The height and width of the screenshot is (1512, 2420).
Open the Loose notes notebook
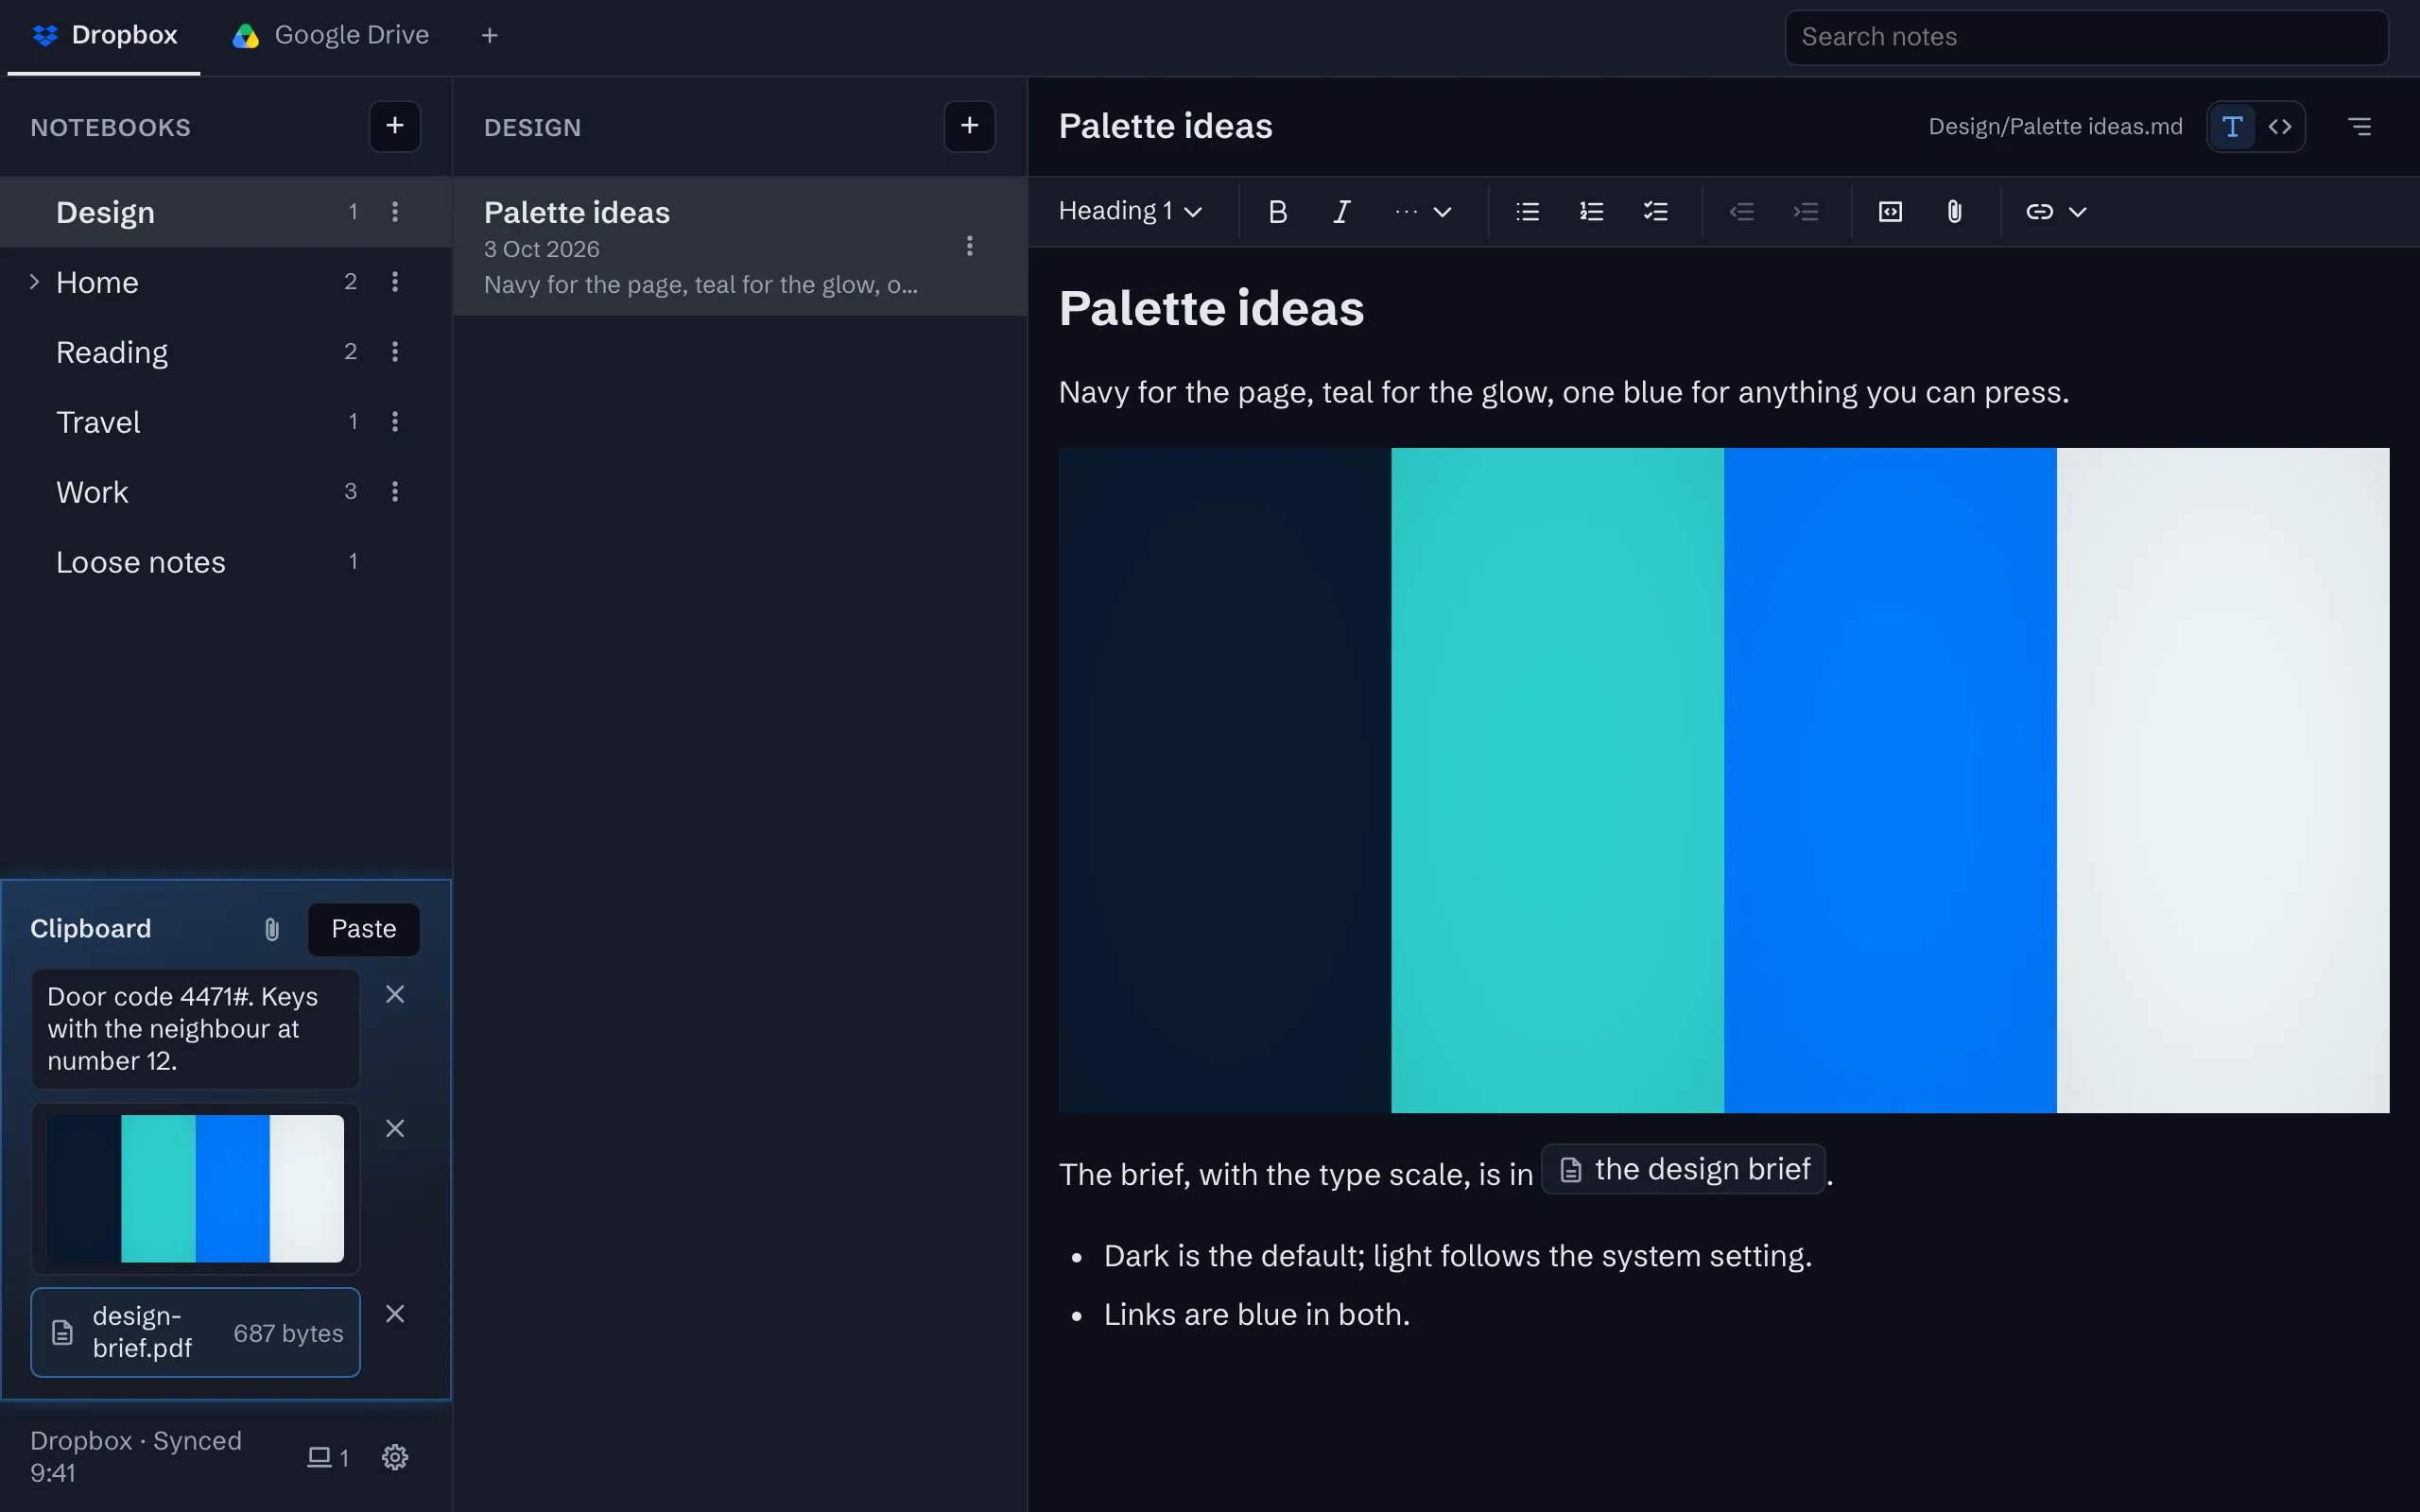(x=226, y=562)
